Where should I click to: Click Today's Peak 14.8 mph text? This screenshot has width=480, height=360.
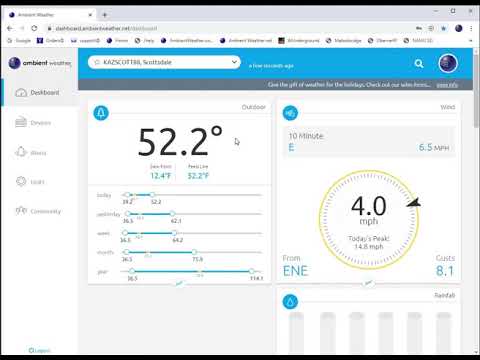(x=369, y=243)
